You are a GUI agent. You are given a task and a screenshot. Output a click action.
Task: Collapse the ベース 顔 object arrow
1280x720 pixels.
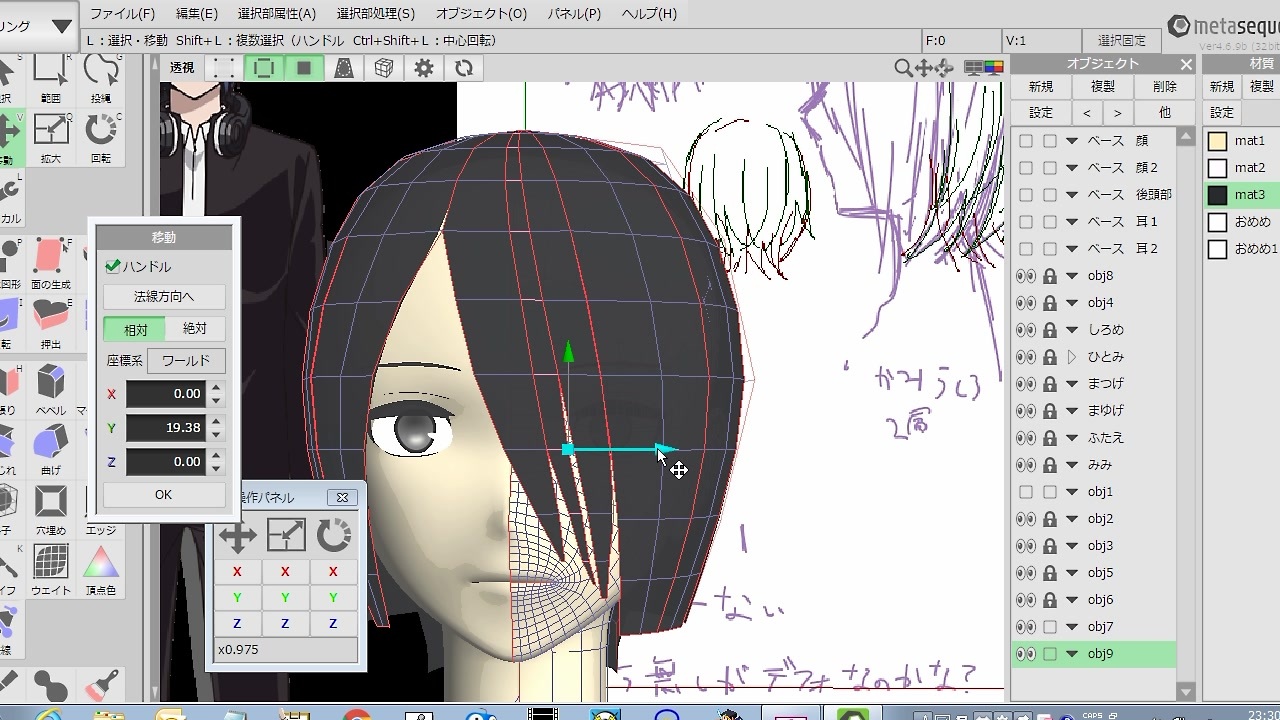[1072, 141]
